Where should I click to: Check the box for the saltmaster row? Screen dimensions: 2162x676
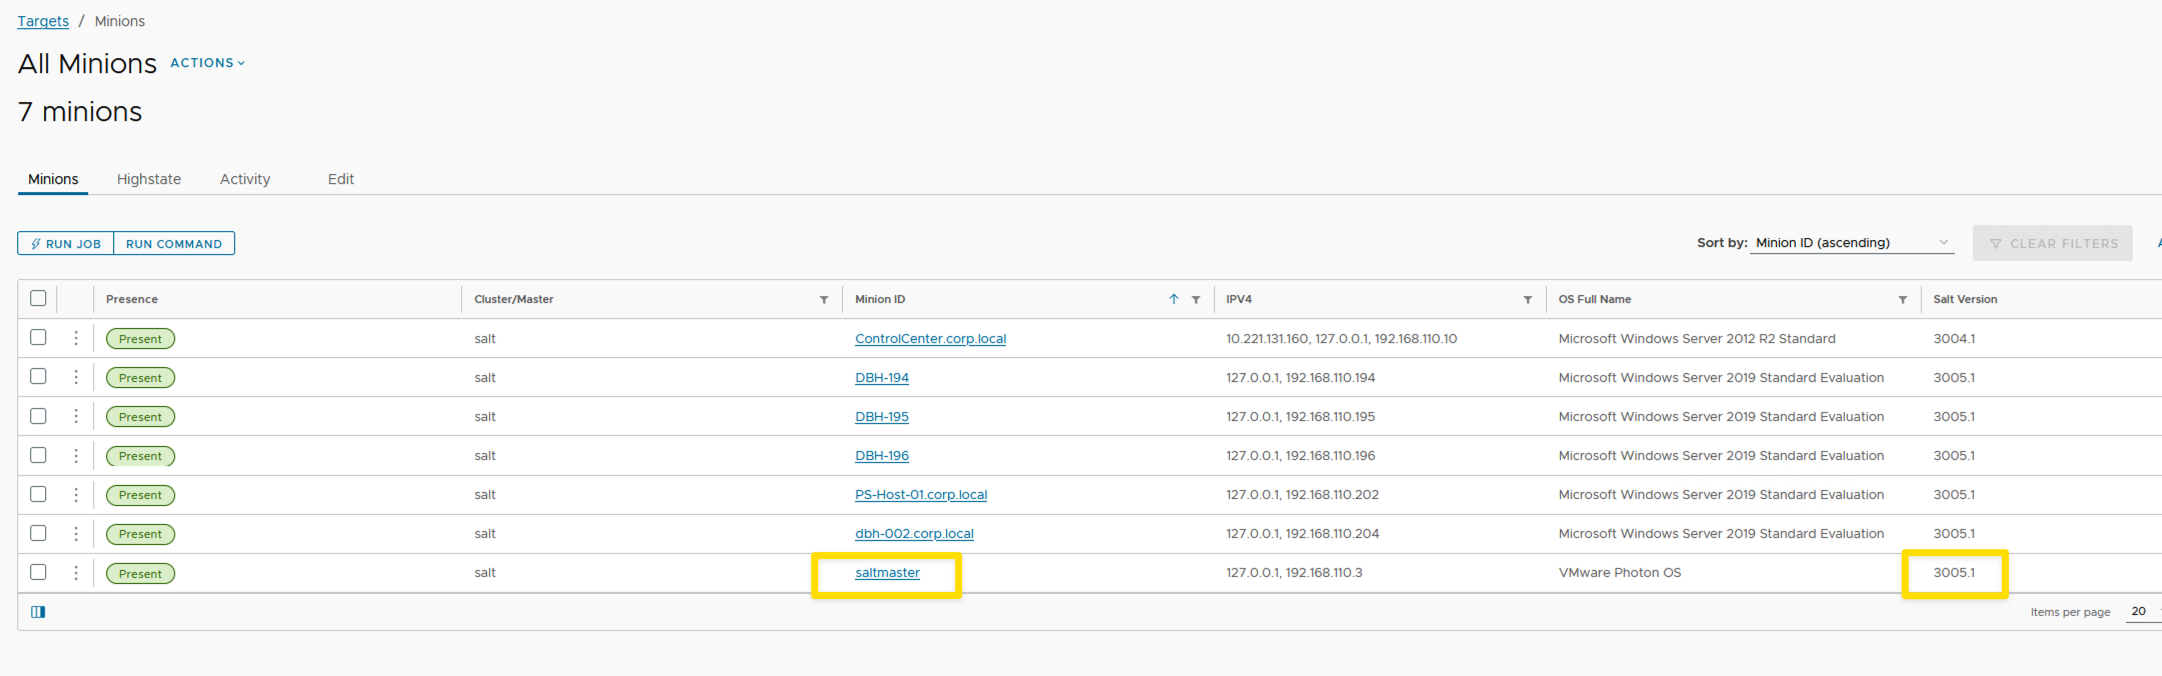coord(38,572)
